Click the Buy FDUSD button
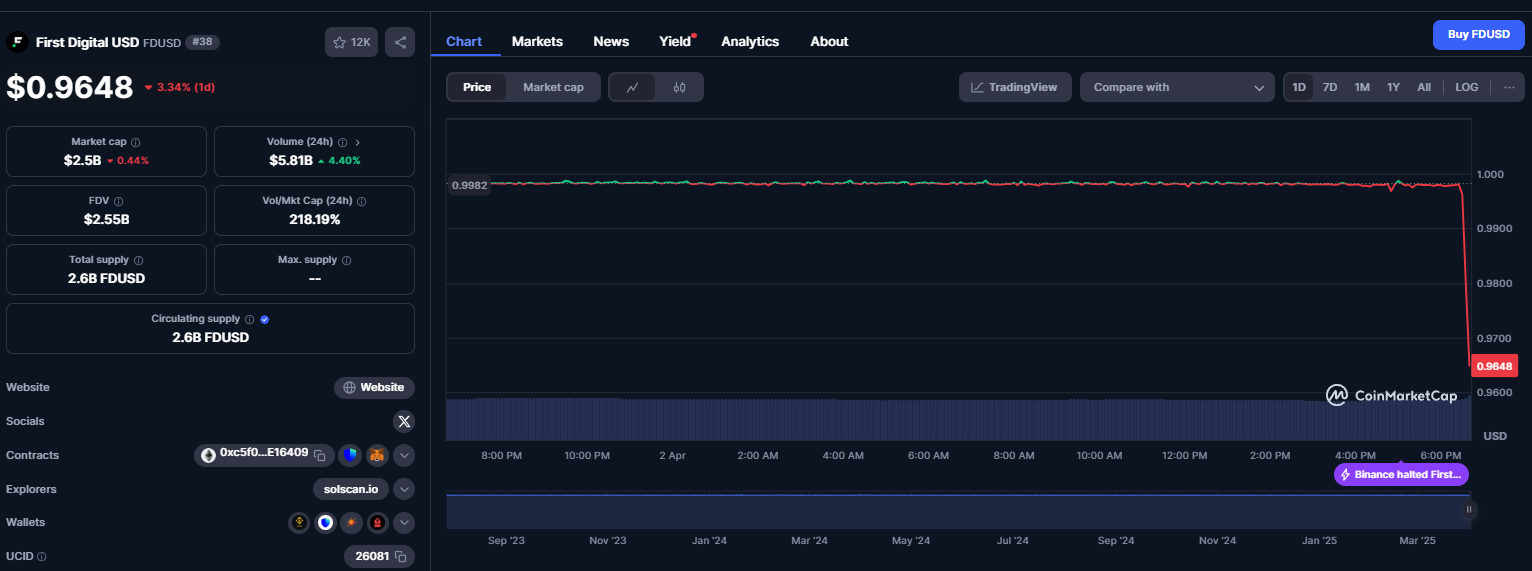This screenshot has width=1532, height=571. point(1478,34)
